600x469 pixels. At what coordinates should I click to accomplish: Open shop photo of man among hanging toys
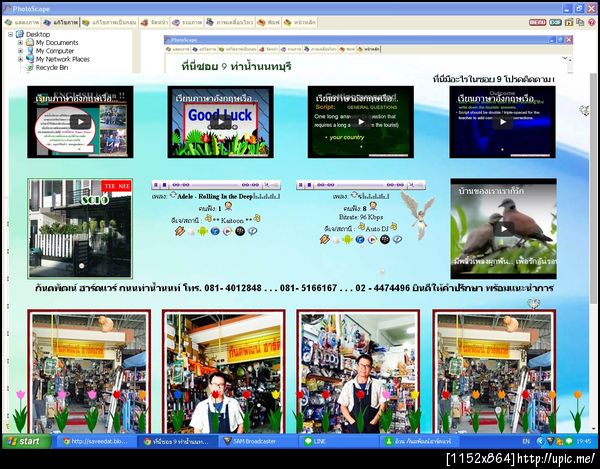[358, 371]
